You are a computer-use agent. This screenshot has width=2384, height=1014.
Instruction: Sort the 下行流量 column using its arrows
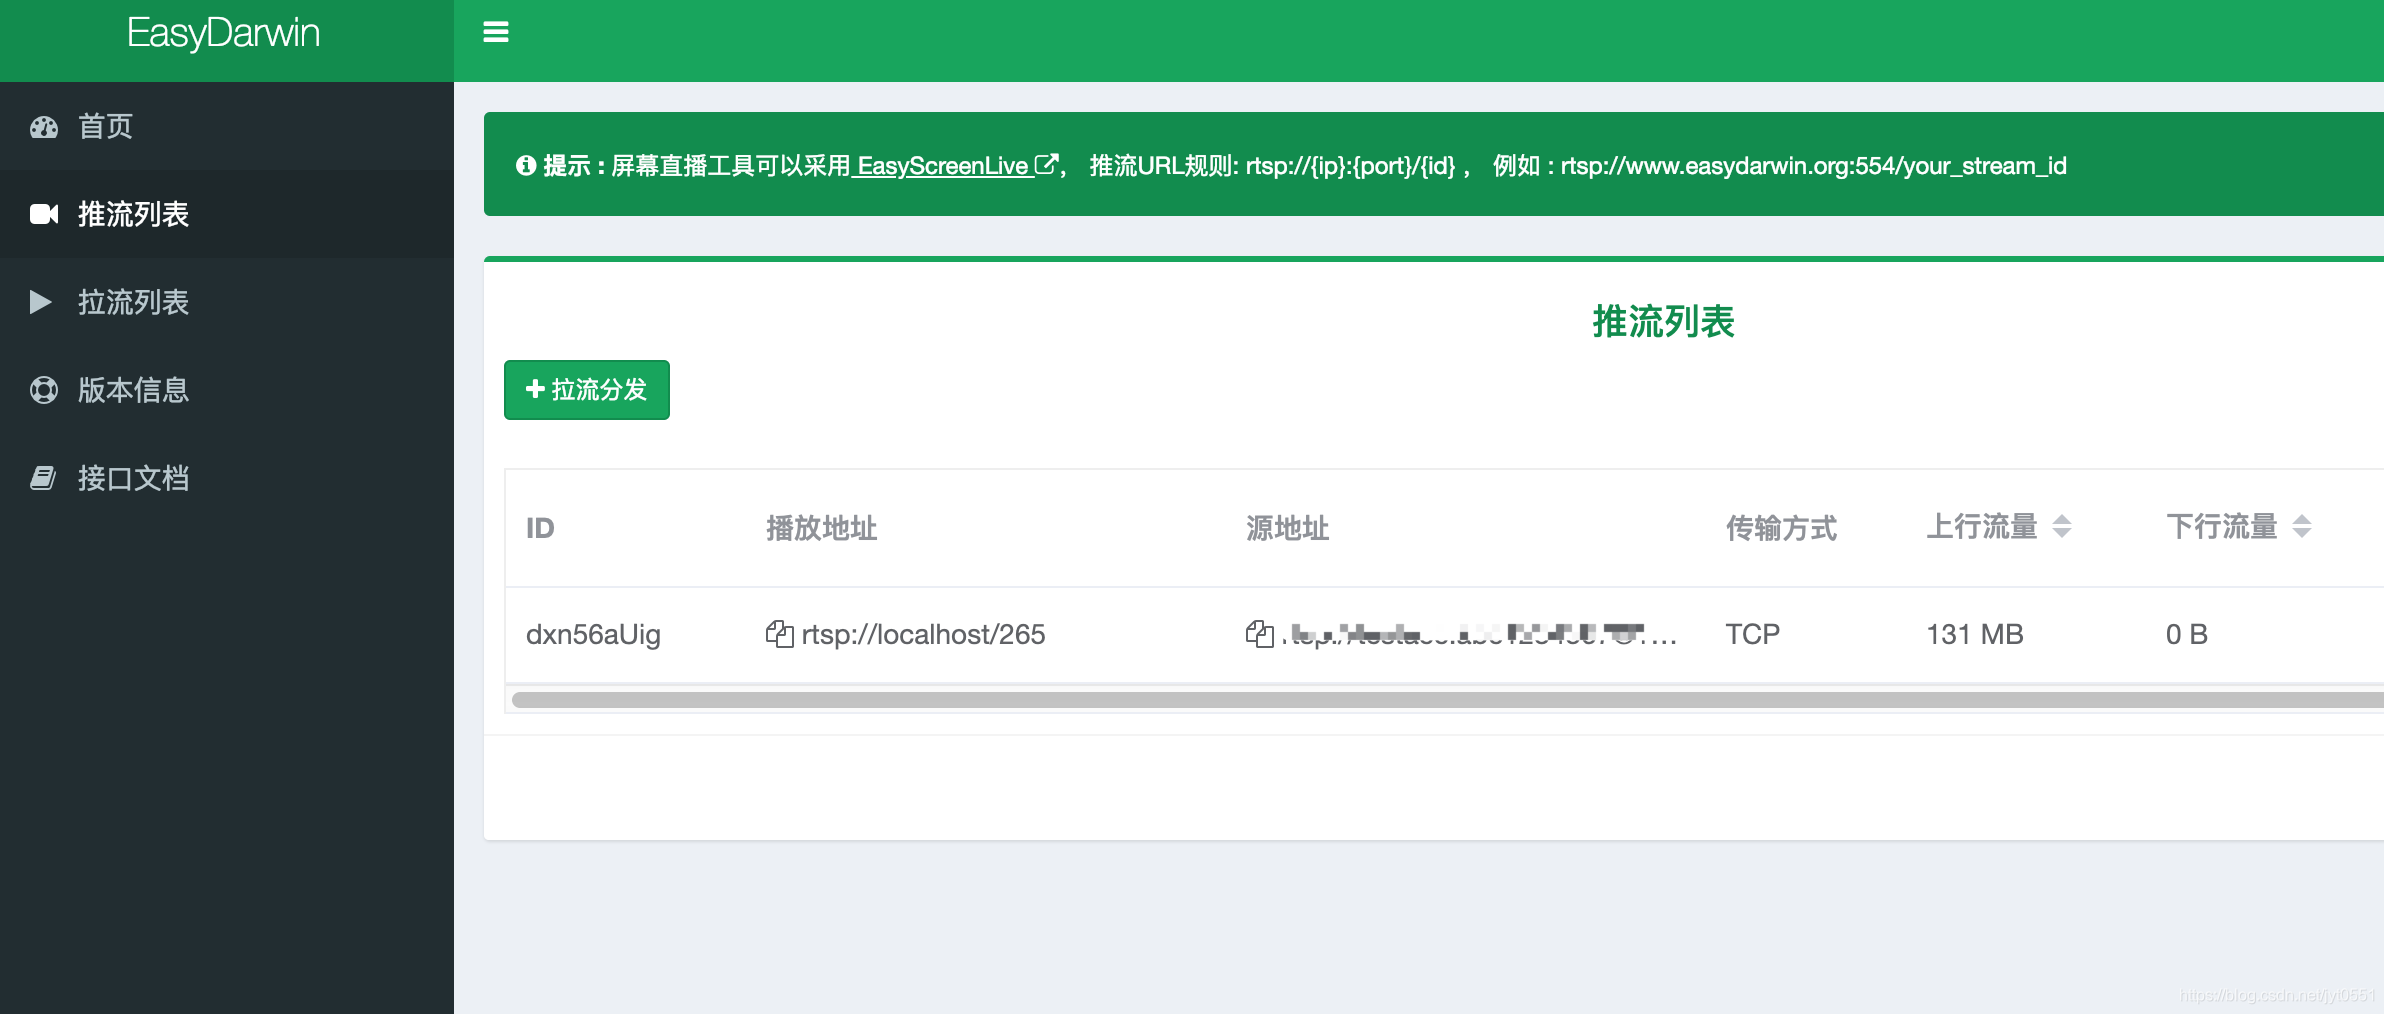click(x=2302, y=528)
